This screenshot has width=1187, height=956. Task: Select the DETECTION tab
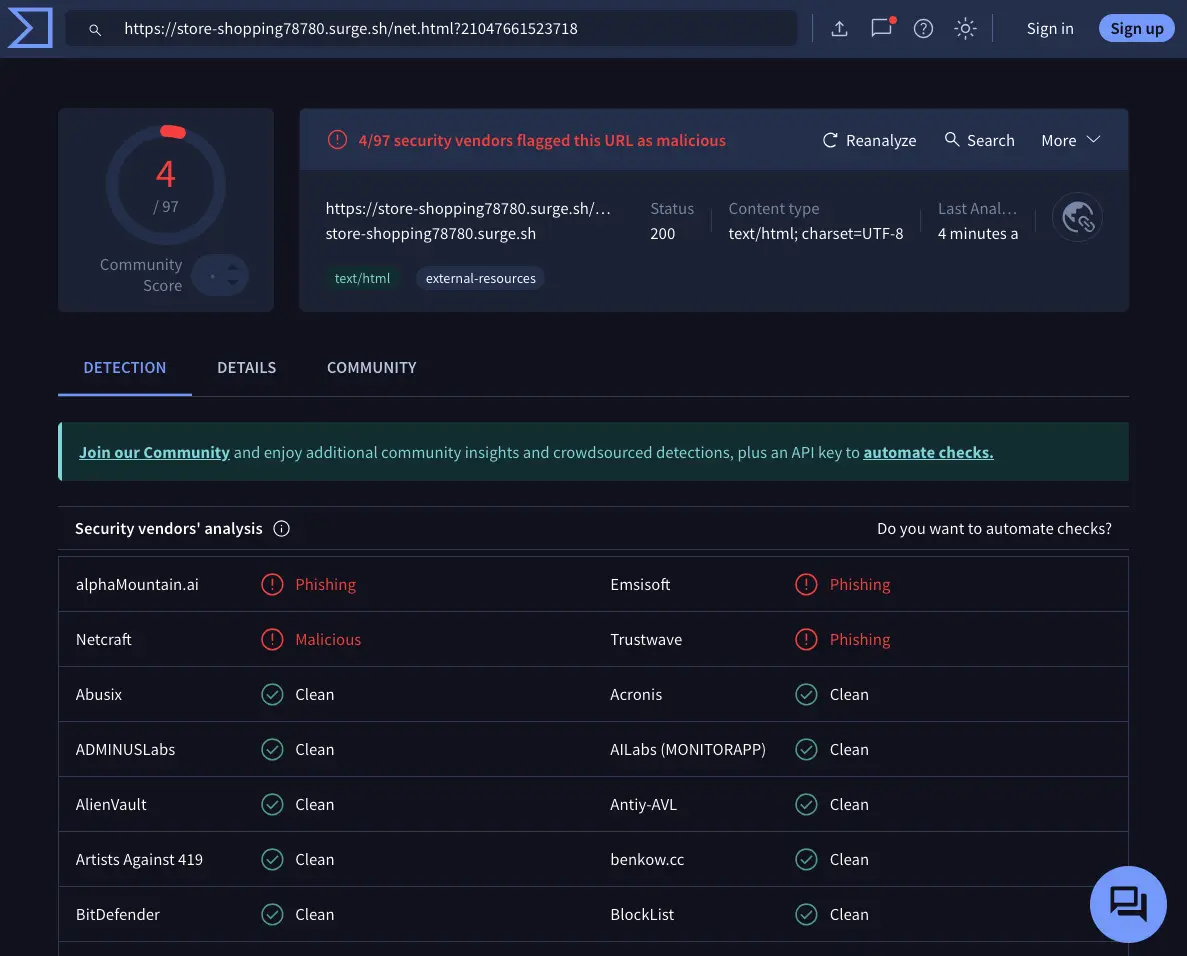tap(125, 368)
